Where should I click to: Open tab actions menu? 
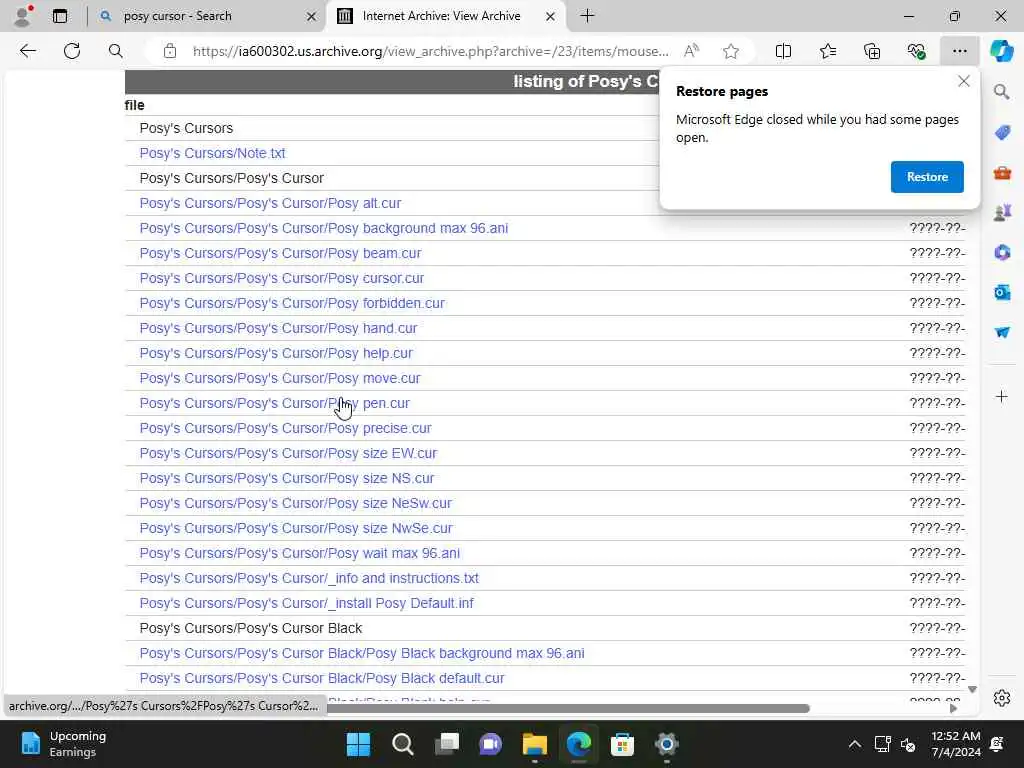60,16
